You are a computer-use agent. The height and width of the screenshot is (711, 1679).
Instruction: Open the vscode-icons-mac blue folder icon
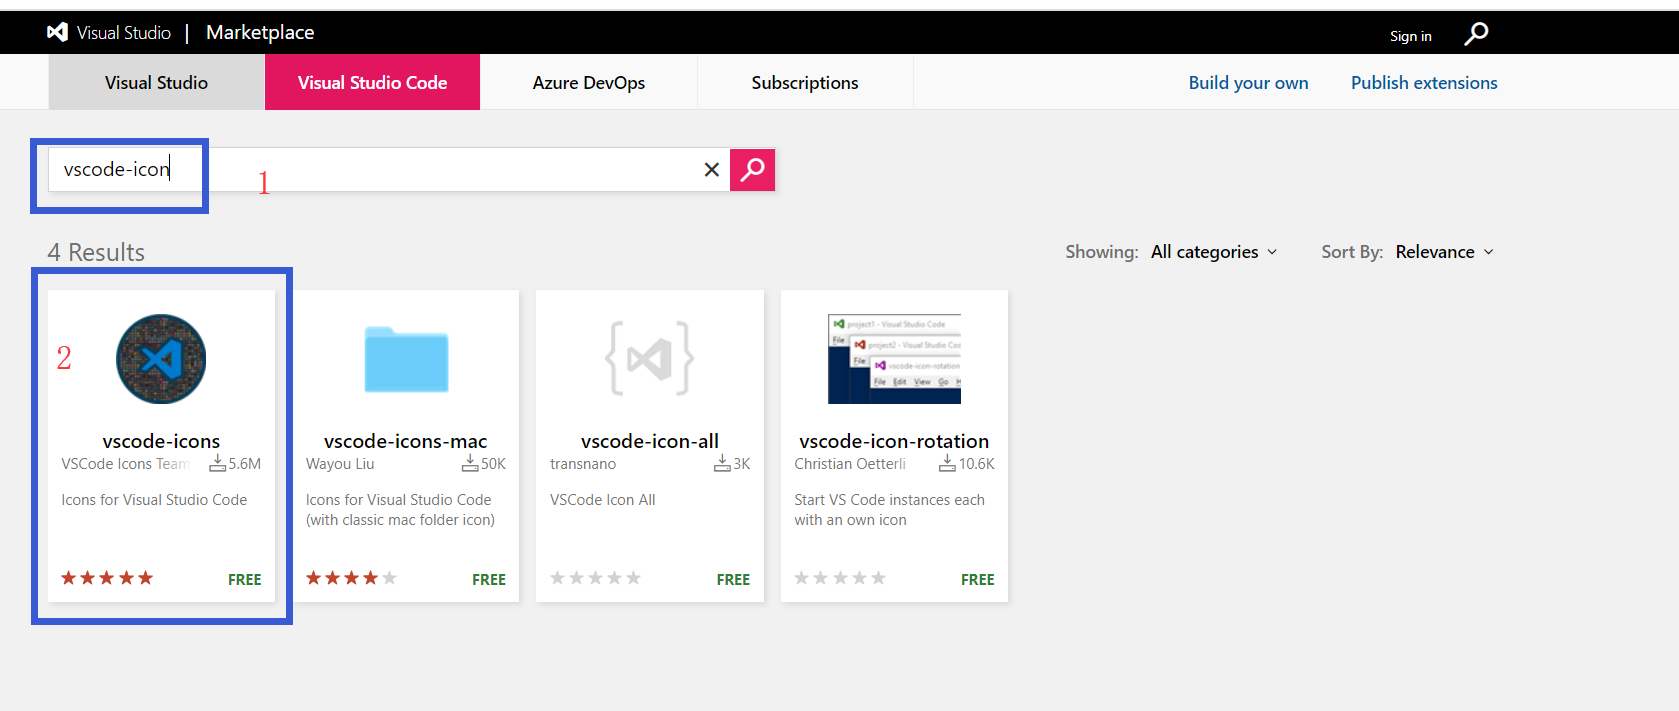click(406, 359)
